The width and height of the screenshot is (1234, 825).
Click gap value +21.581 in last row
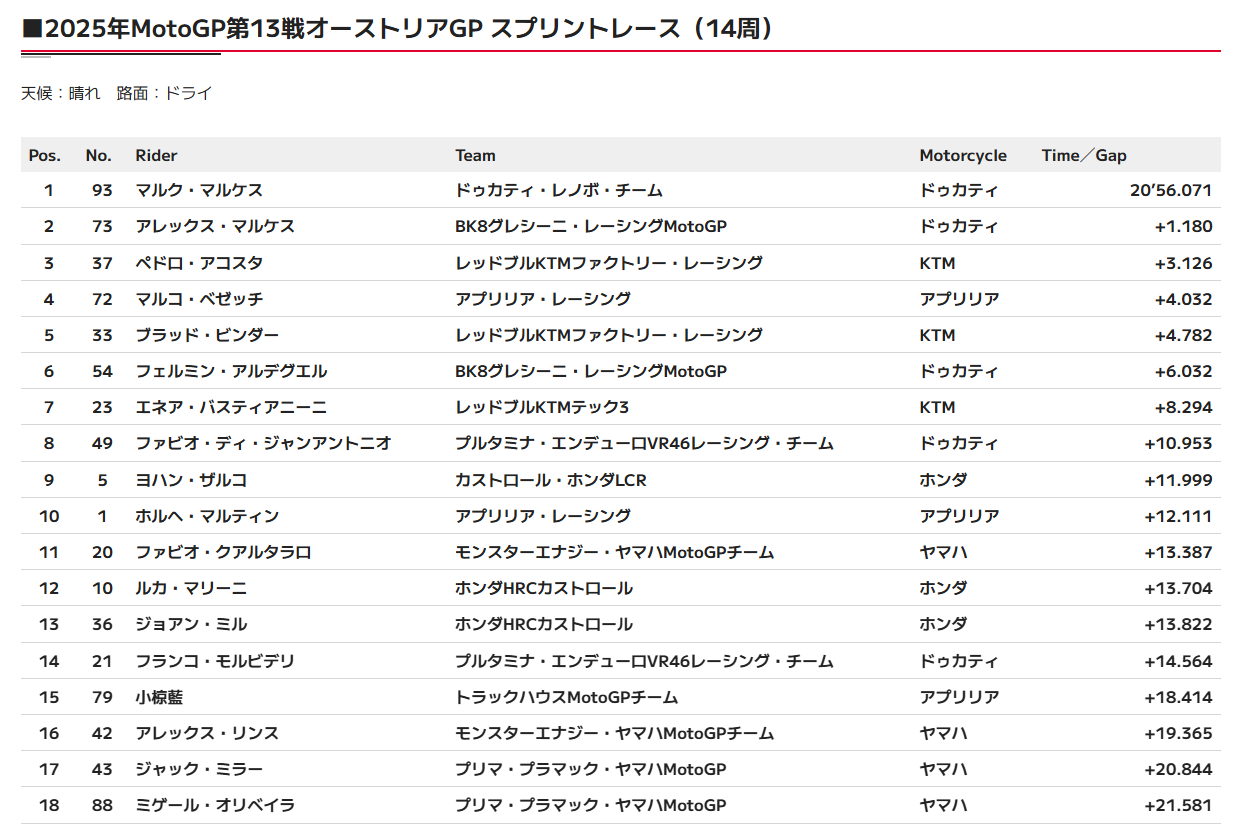pos(1178,805)
